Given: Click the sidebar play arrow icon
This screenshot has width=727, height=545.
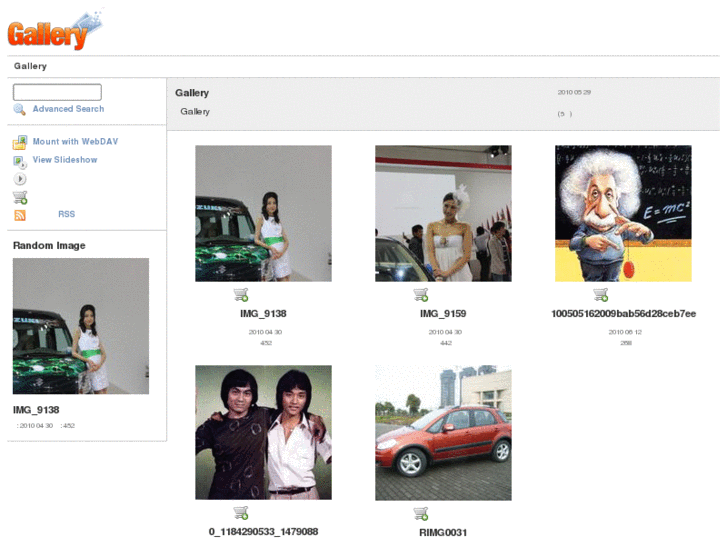Looking at the screenshot, I should tap(19, 179).
